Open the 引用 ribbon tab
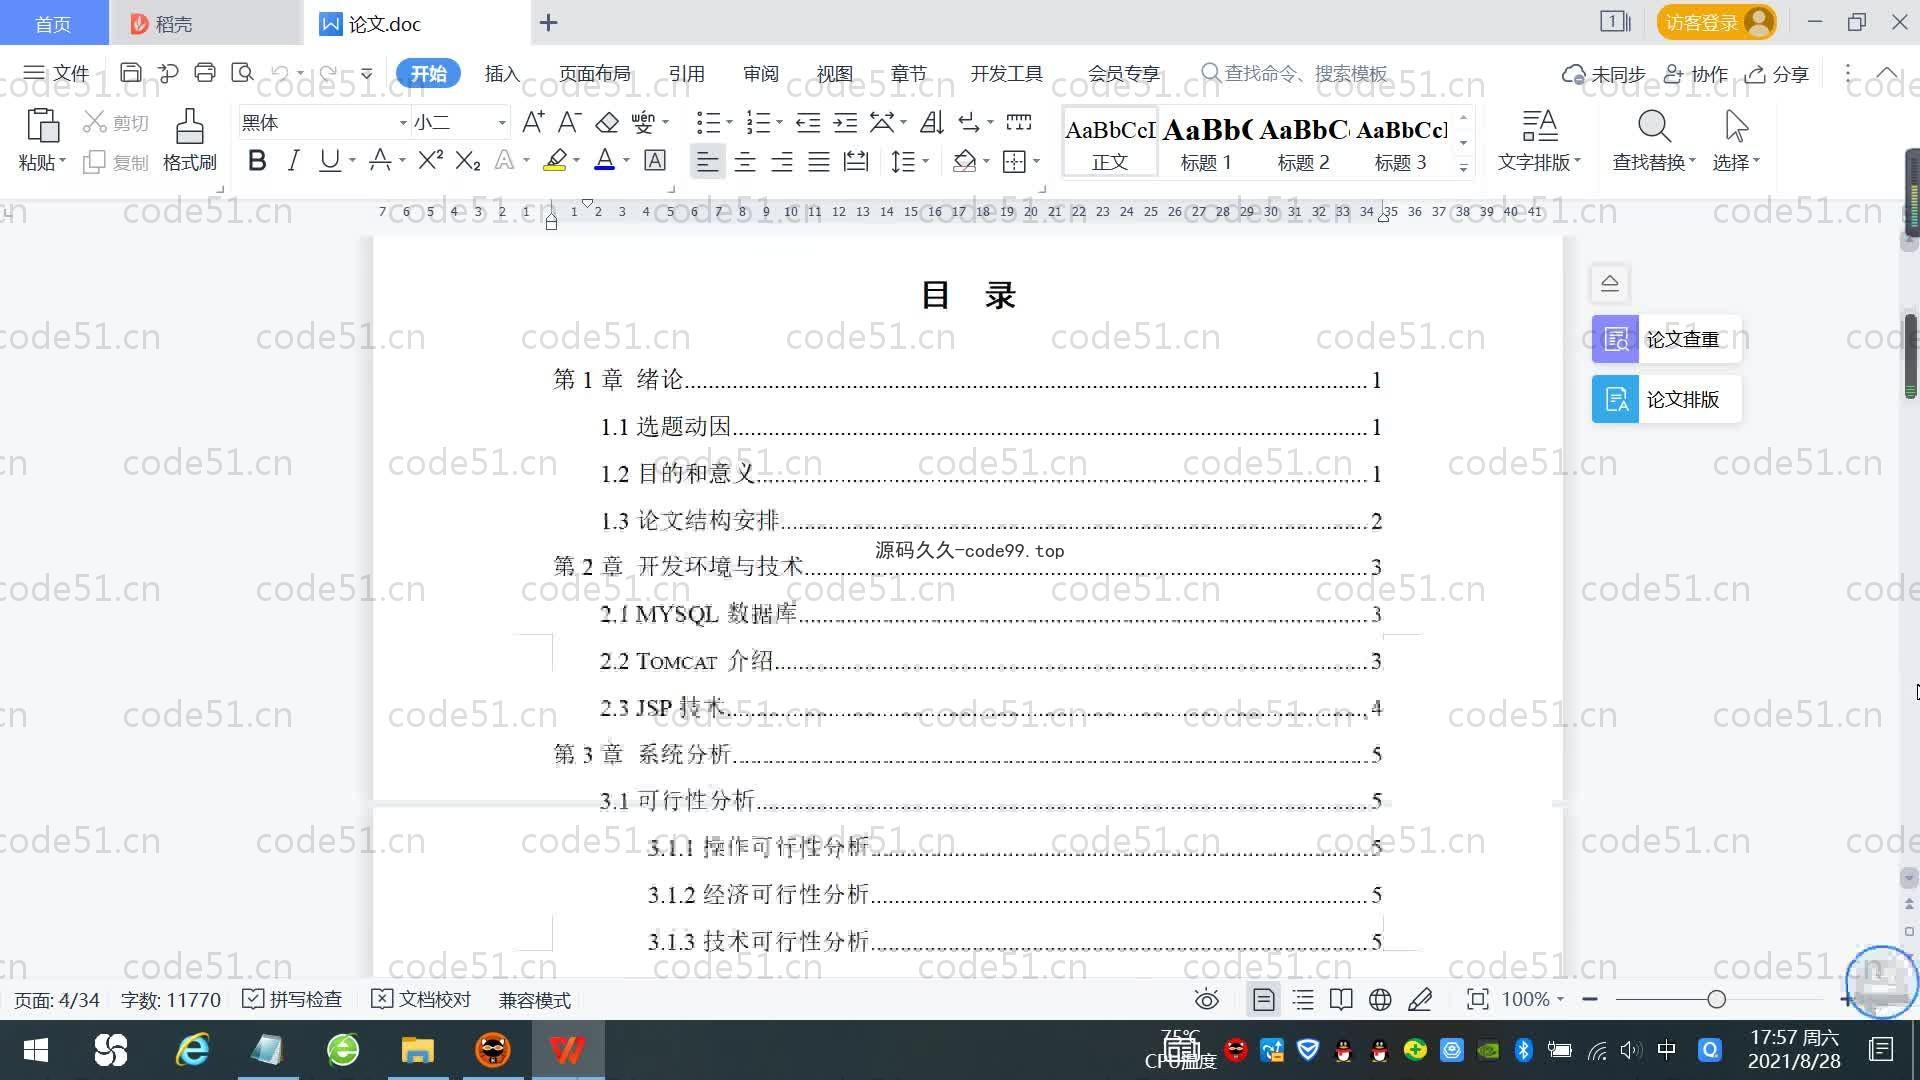This screenshot has width=1920, height=1080. pyautogui.click(x=687, y=73)
